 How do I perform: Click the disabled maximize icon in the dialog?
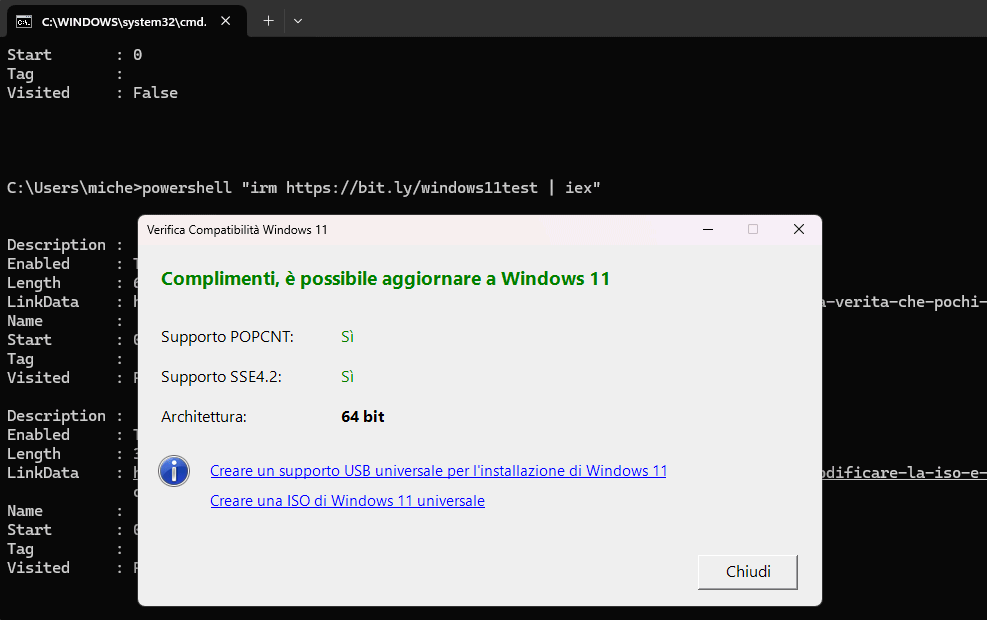click(x=753, y=229)
